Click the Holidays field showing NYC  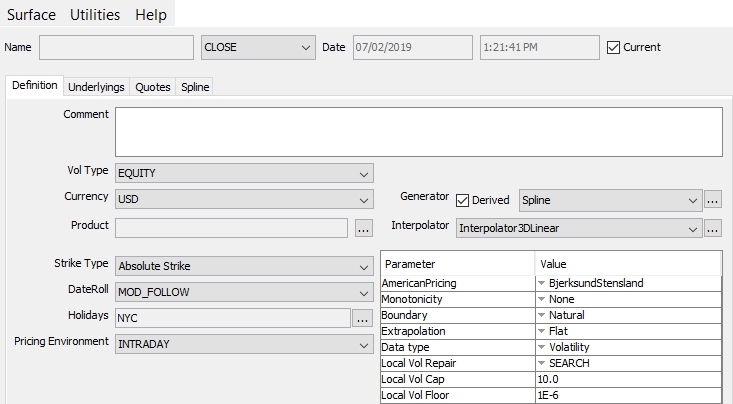click(x=233, y=318)
